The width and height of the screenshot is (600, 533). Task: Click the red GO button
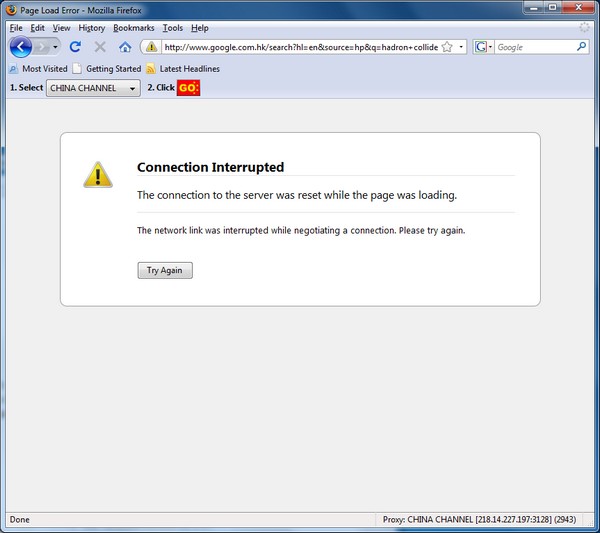188,88
